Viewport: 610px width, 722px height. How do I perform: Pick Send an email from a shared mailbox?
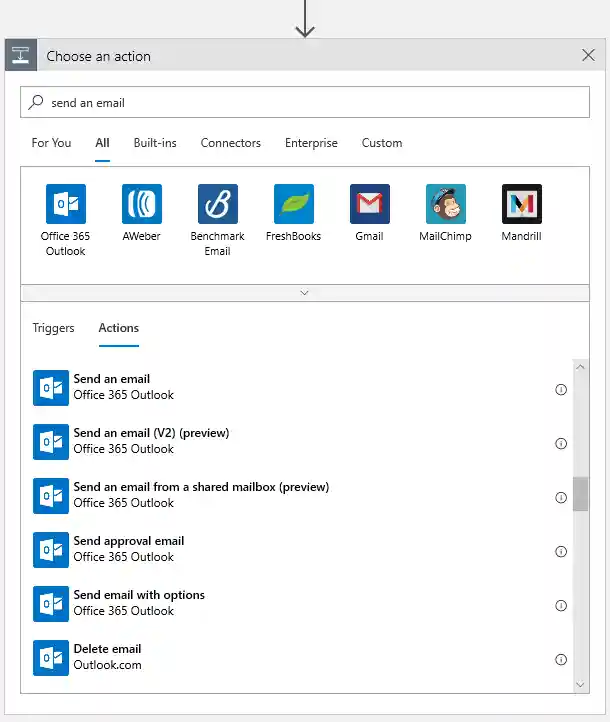pos(200,494)
